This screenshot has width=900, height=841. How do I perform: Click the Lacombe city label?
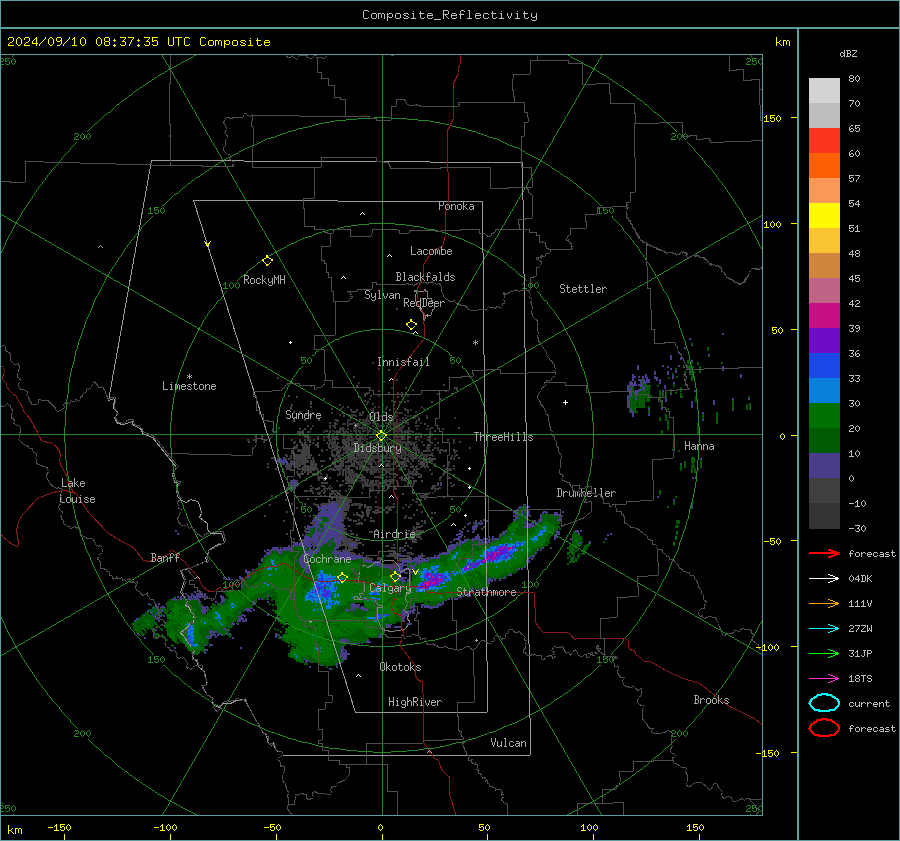point(431,251)
